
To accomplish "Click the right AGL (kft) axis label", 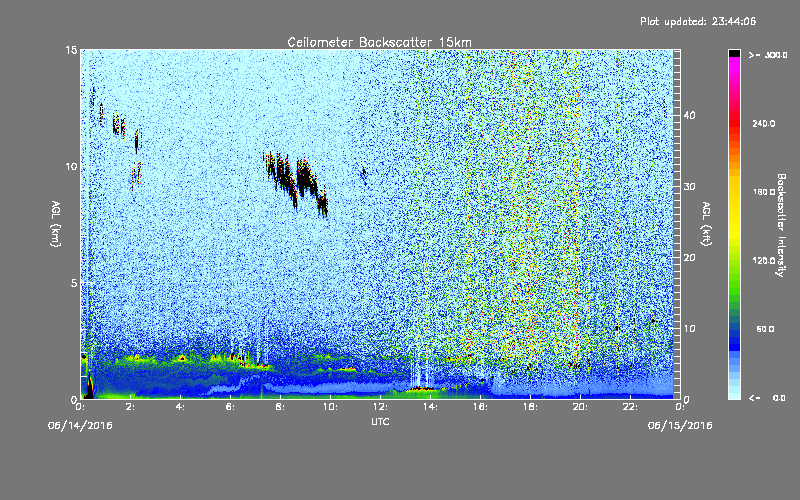I will 707,223.
